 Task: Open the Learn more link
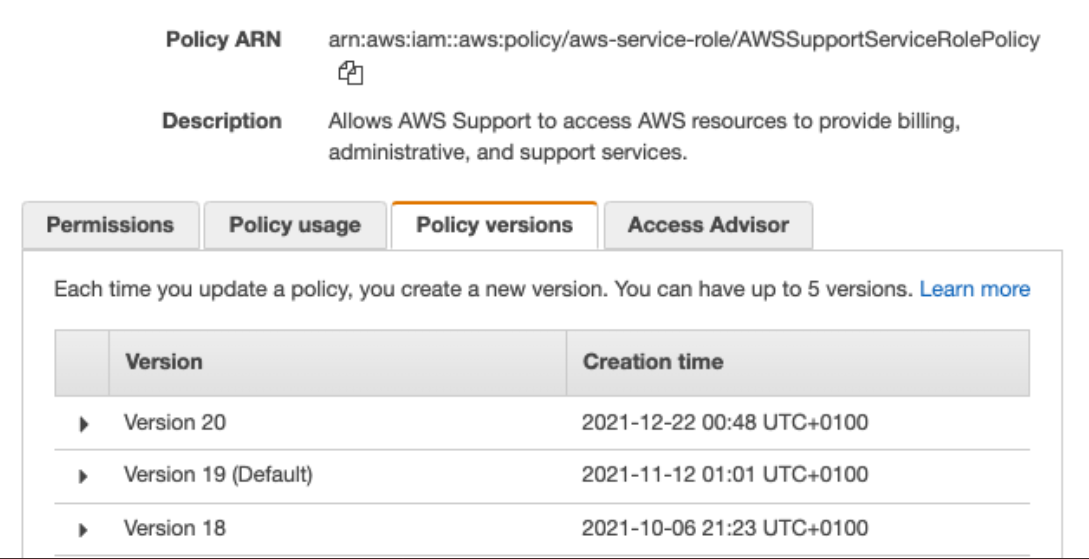pyautogui.click(x=974, y=289)
